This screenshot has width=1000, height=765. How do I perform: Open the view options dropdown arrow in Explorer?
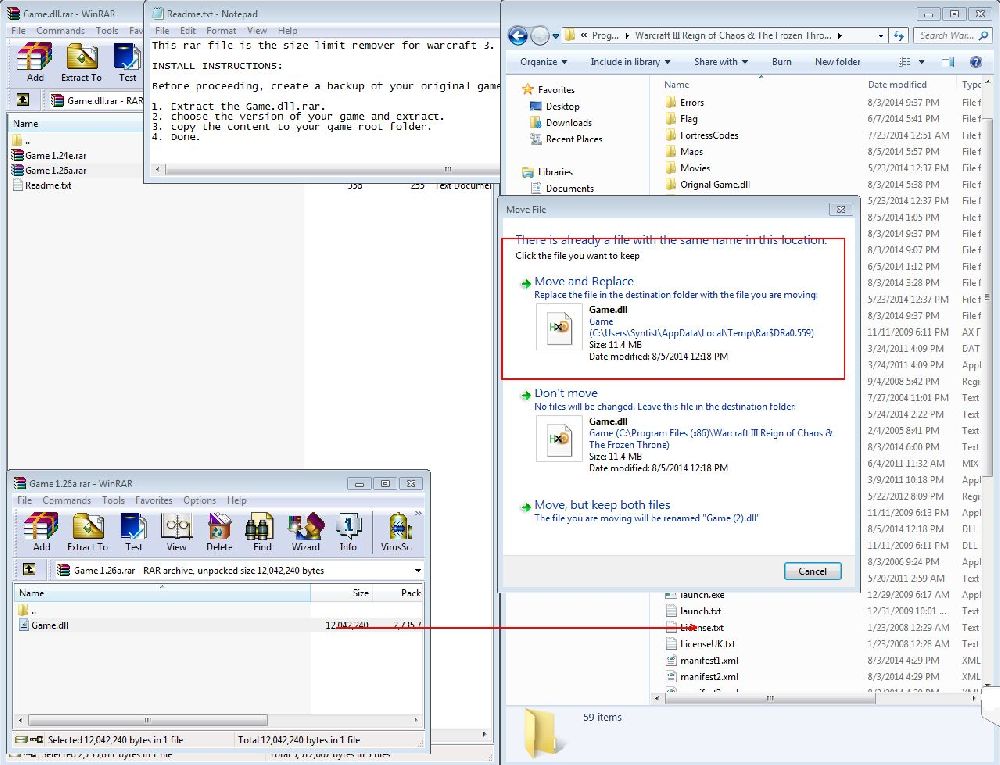[922, 62]
